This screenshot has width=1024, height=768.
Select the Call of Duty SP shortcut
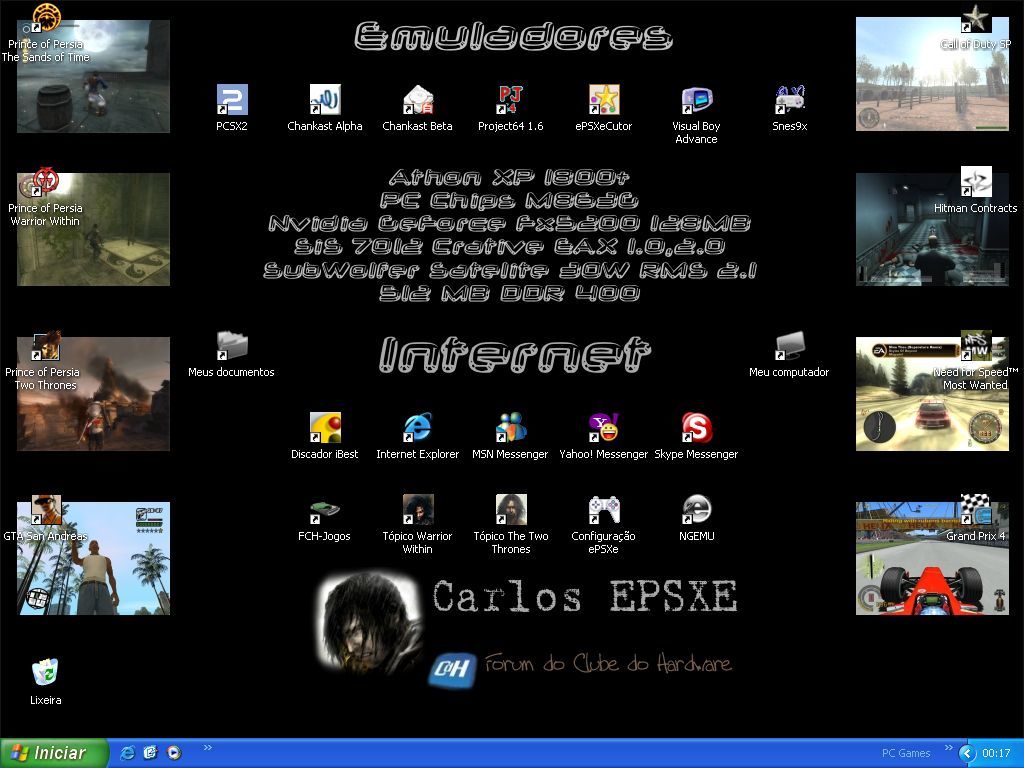(976, 18)
